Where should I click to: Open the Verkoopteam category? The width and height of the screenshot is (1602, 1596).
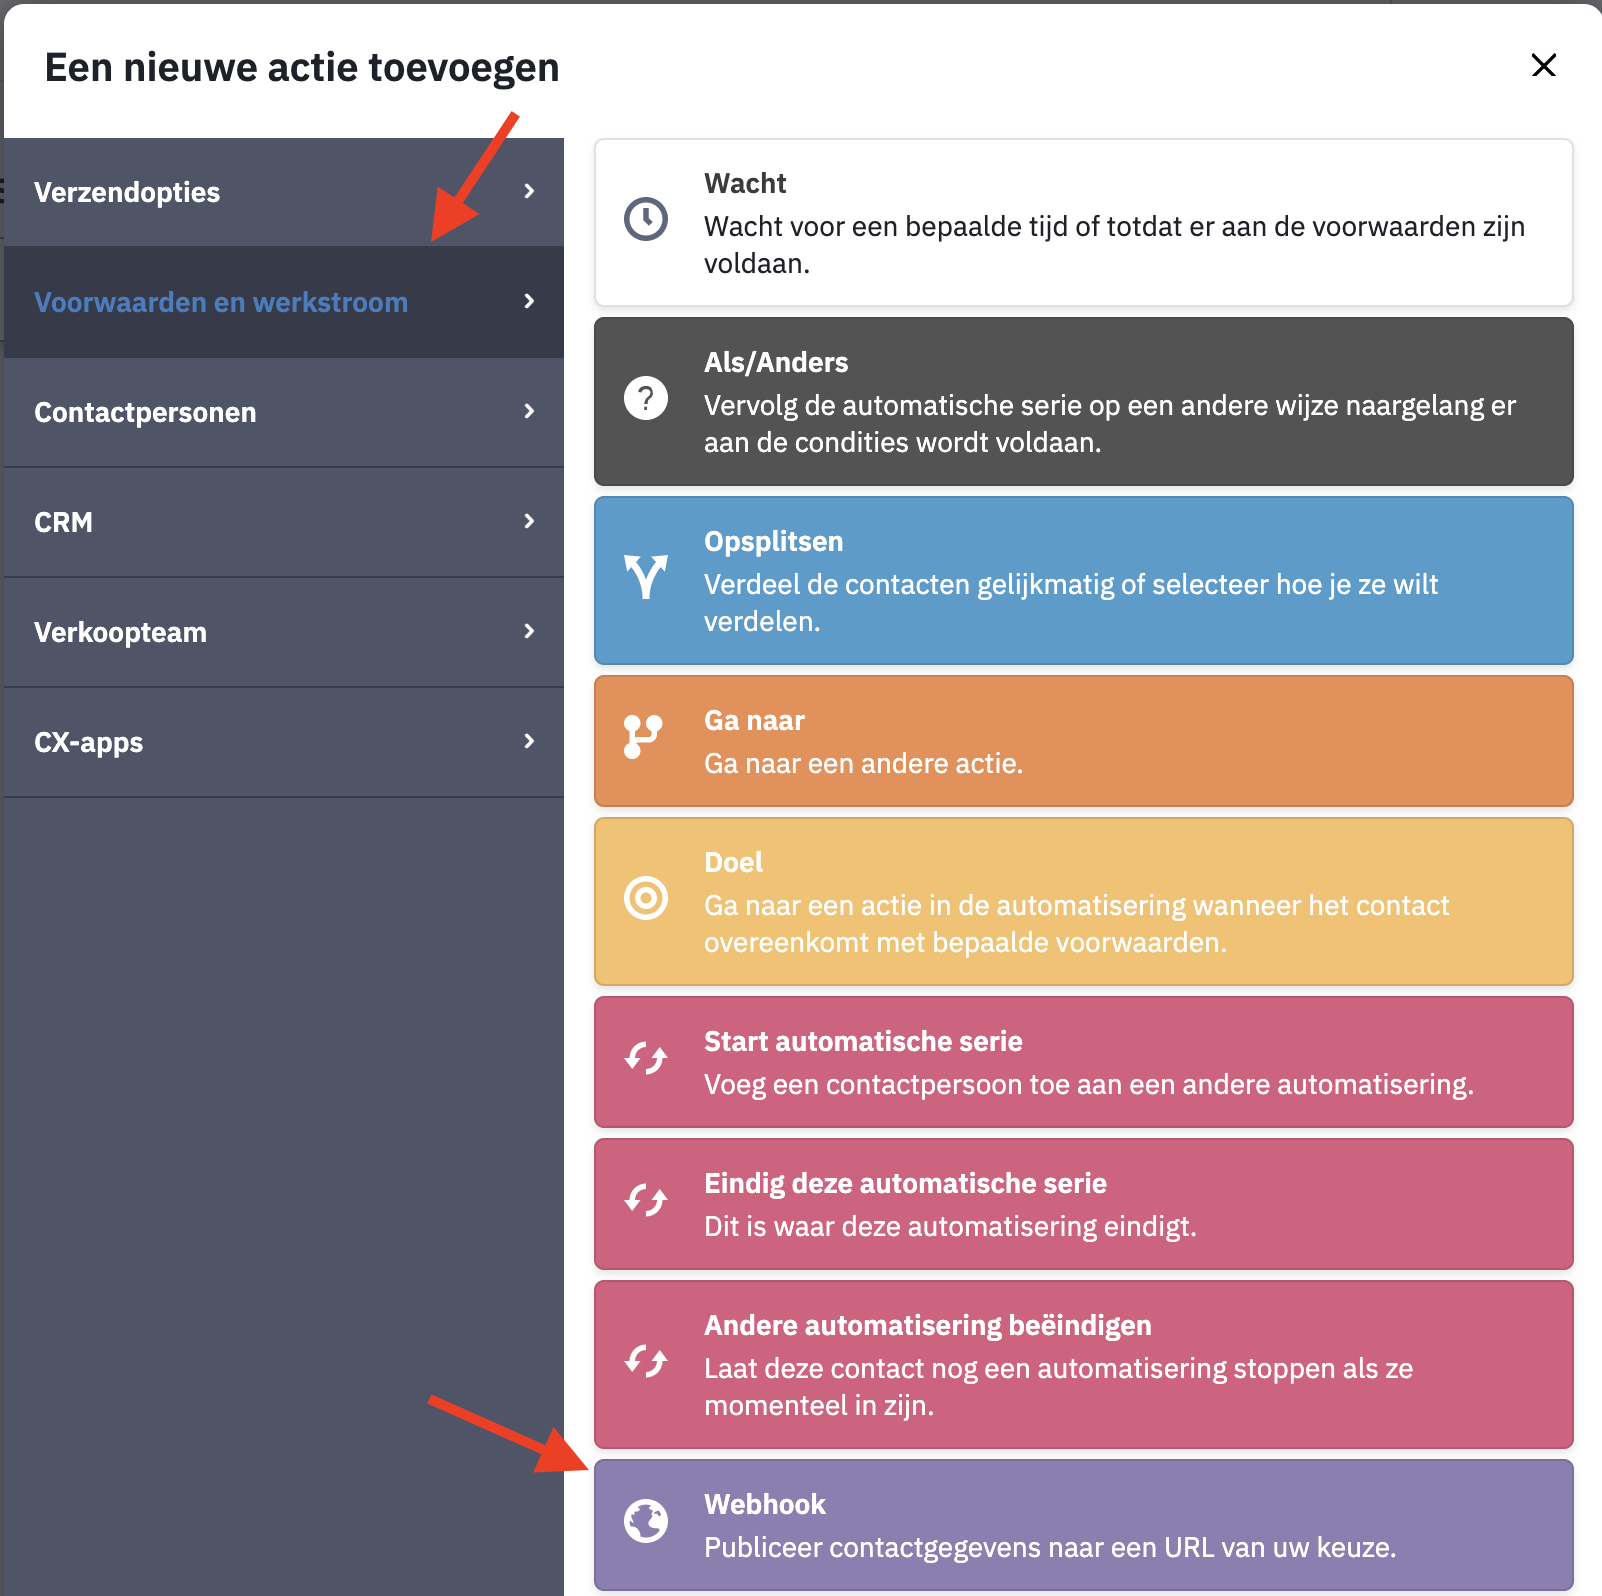point(284,632)
